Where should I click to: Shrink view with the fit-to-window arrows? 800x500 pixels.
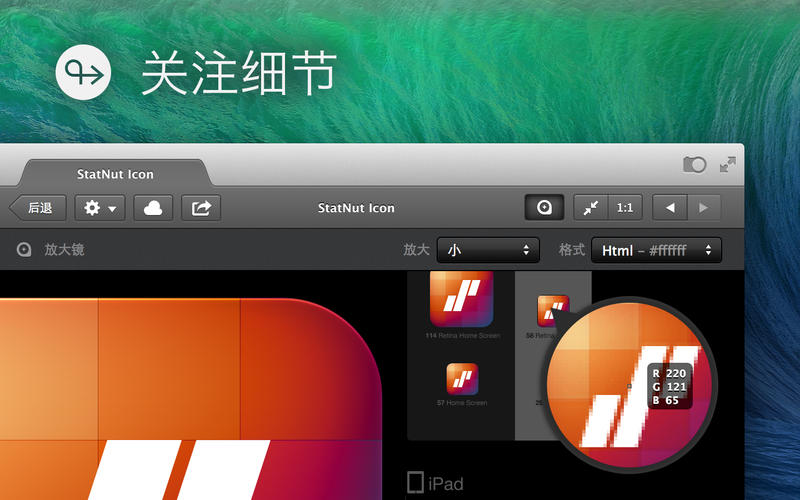(591, 208)
